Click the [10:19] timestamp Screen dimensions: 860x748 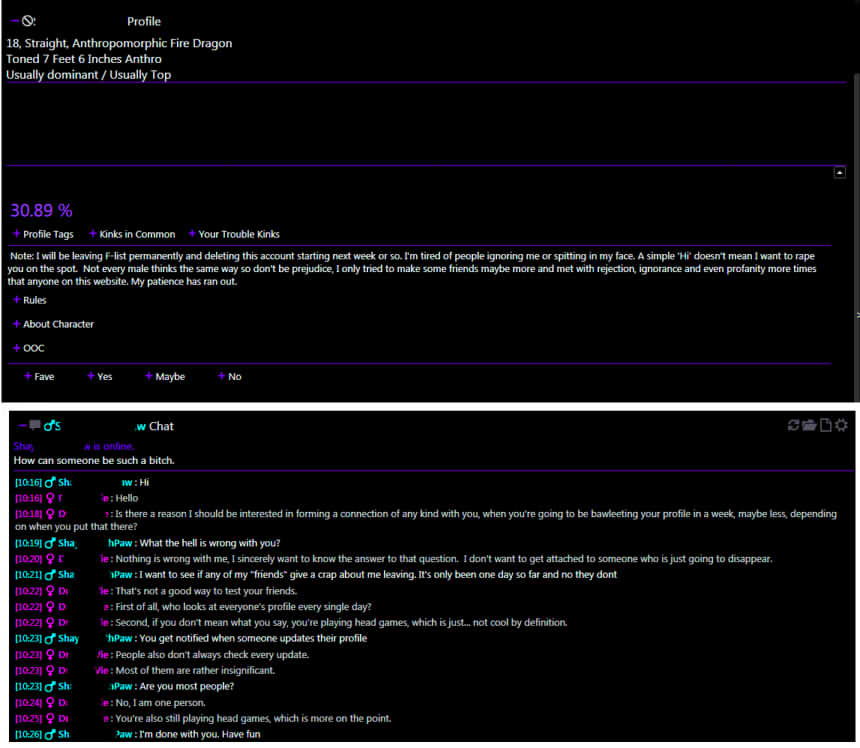pos(29,543)
